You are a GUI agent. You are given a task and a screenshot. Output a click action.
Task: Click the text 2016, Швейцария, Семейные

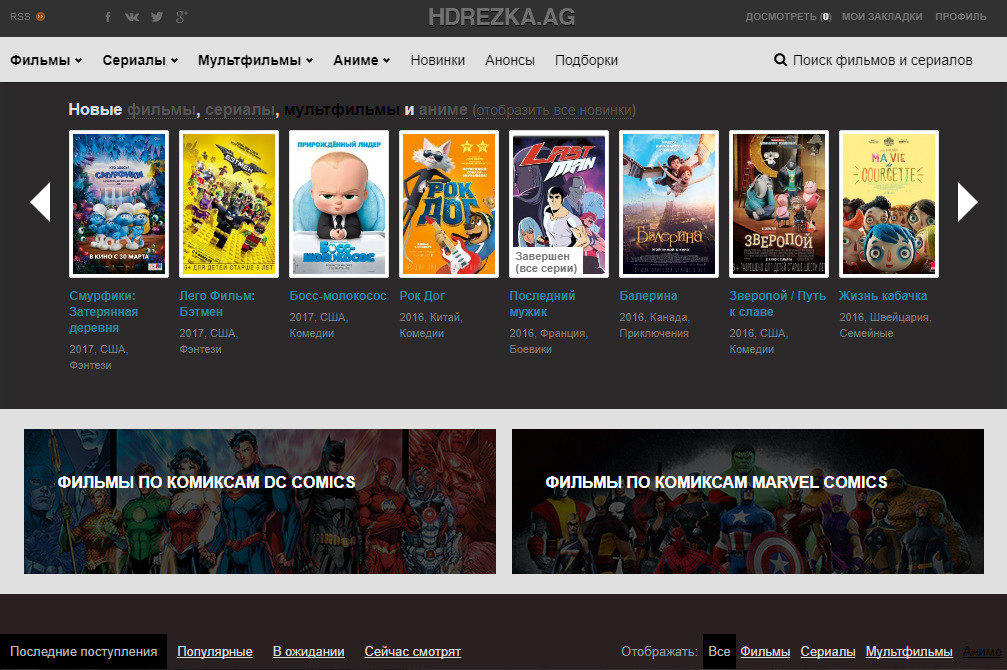885,325
